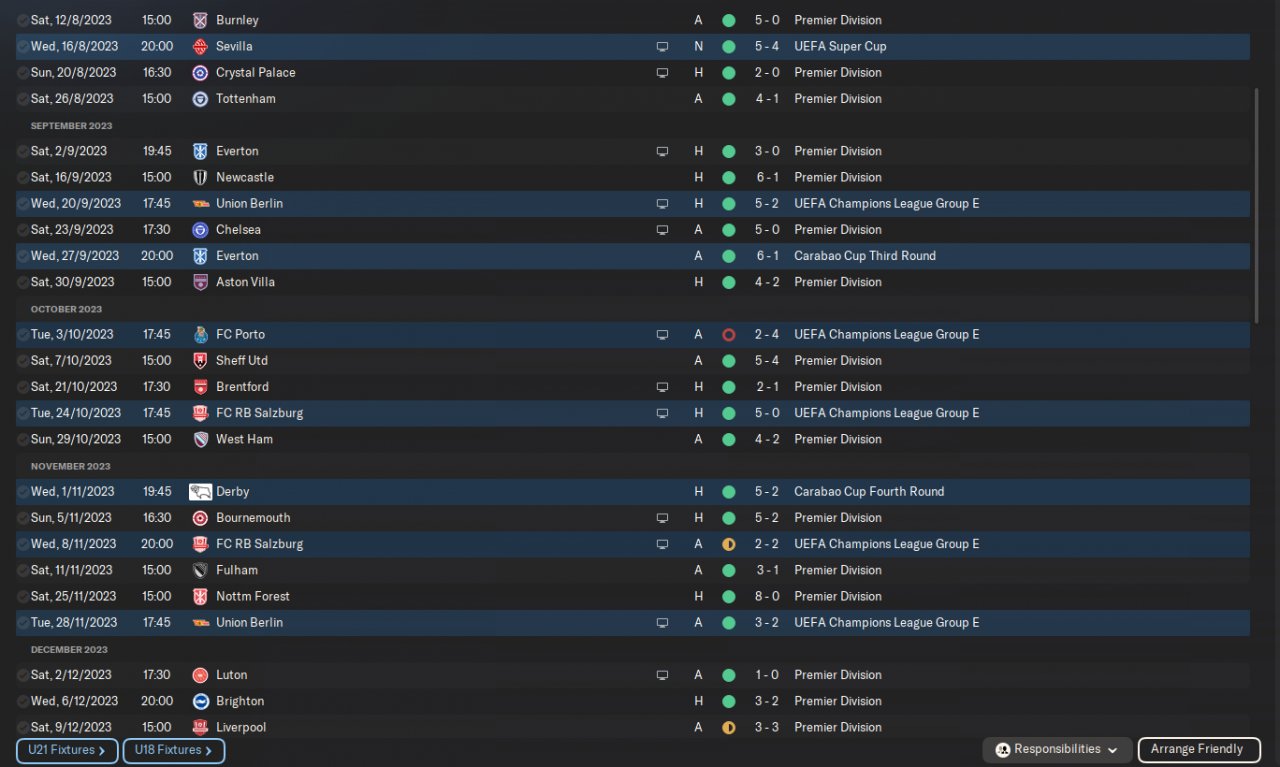Click the 8 - 0 score against Nottm Forest
This screenshot has height=767, width=1280.
767,596
